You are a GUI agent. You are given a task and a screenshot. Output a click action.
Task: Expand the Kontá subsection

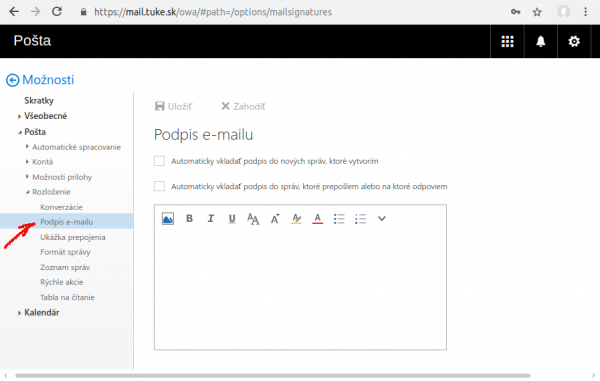coord(27,161)
